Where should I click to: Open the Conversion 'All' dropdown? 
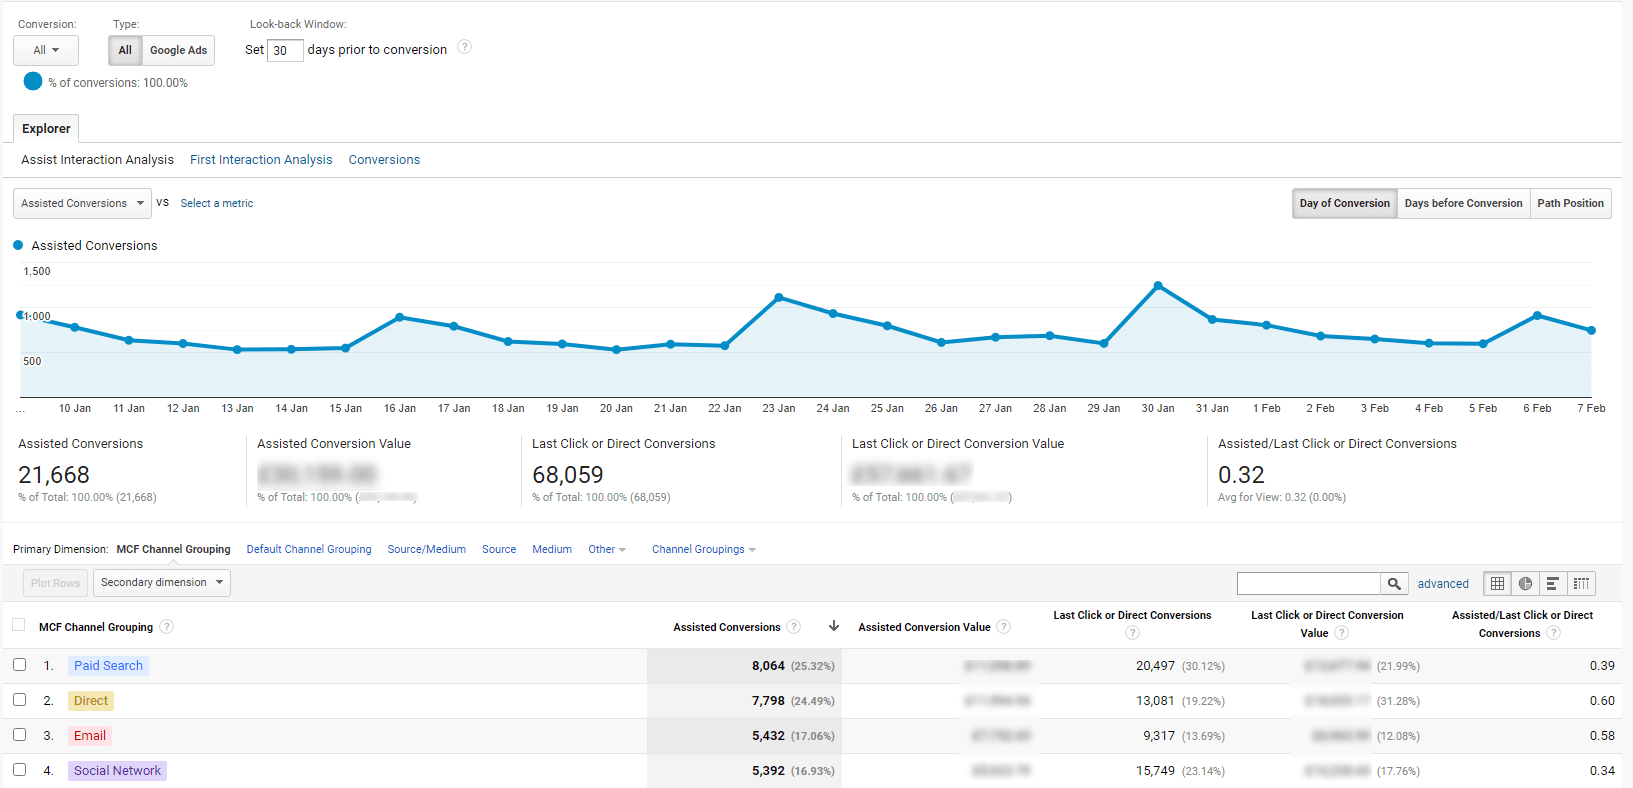[x=46, y=50]
